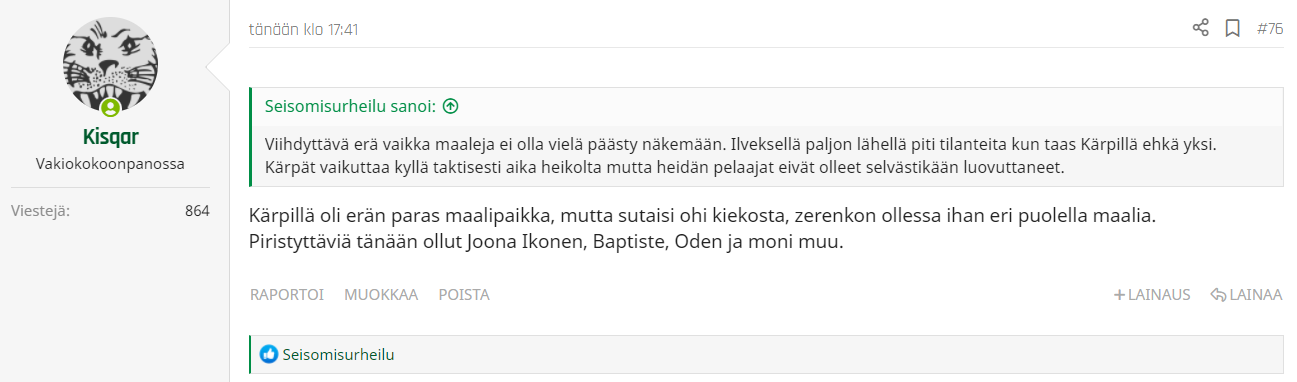Click the timestamp 'tänään klo 17:41'
The height and width of the screenshot is (382, 1297).
tap(304, 30)
